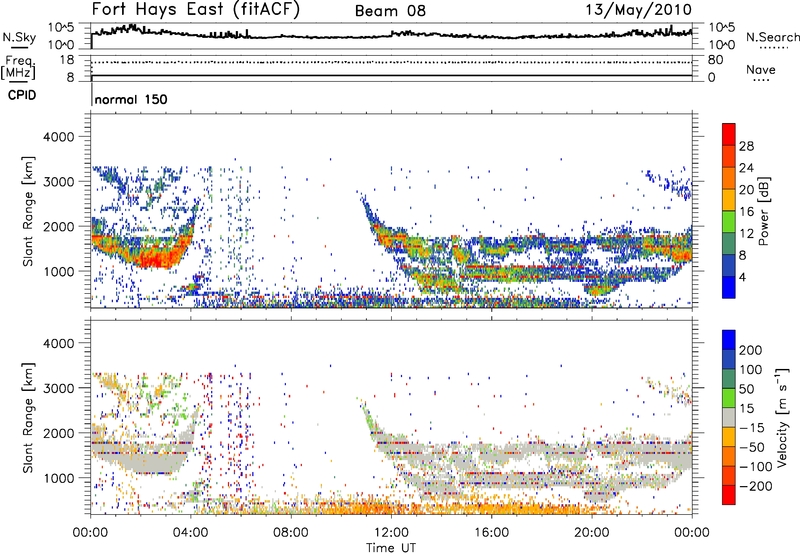The width and height of the screenshot is (800, 554).
Task: Click the 'Power [dB]' colorbar label
Action: pos(763,211)
